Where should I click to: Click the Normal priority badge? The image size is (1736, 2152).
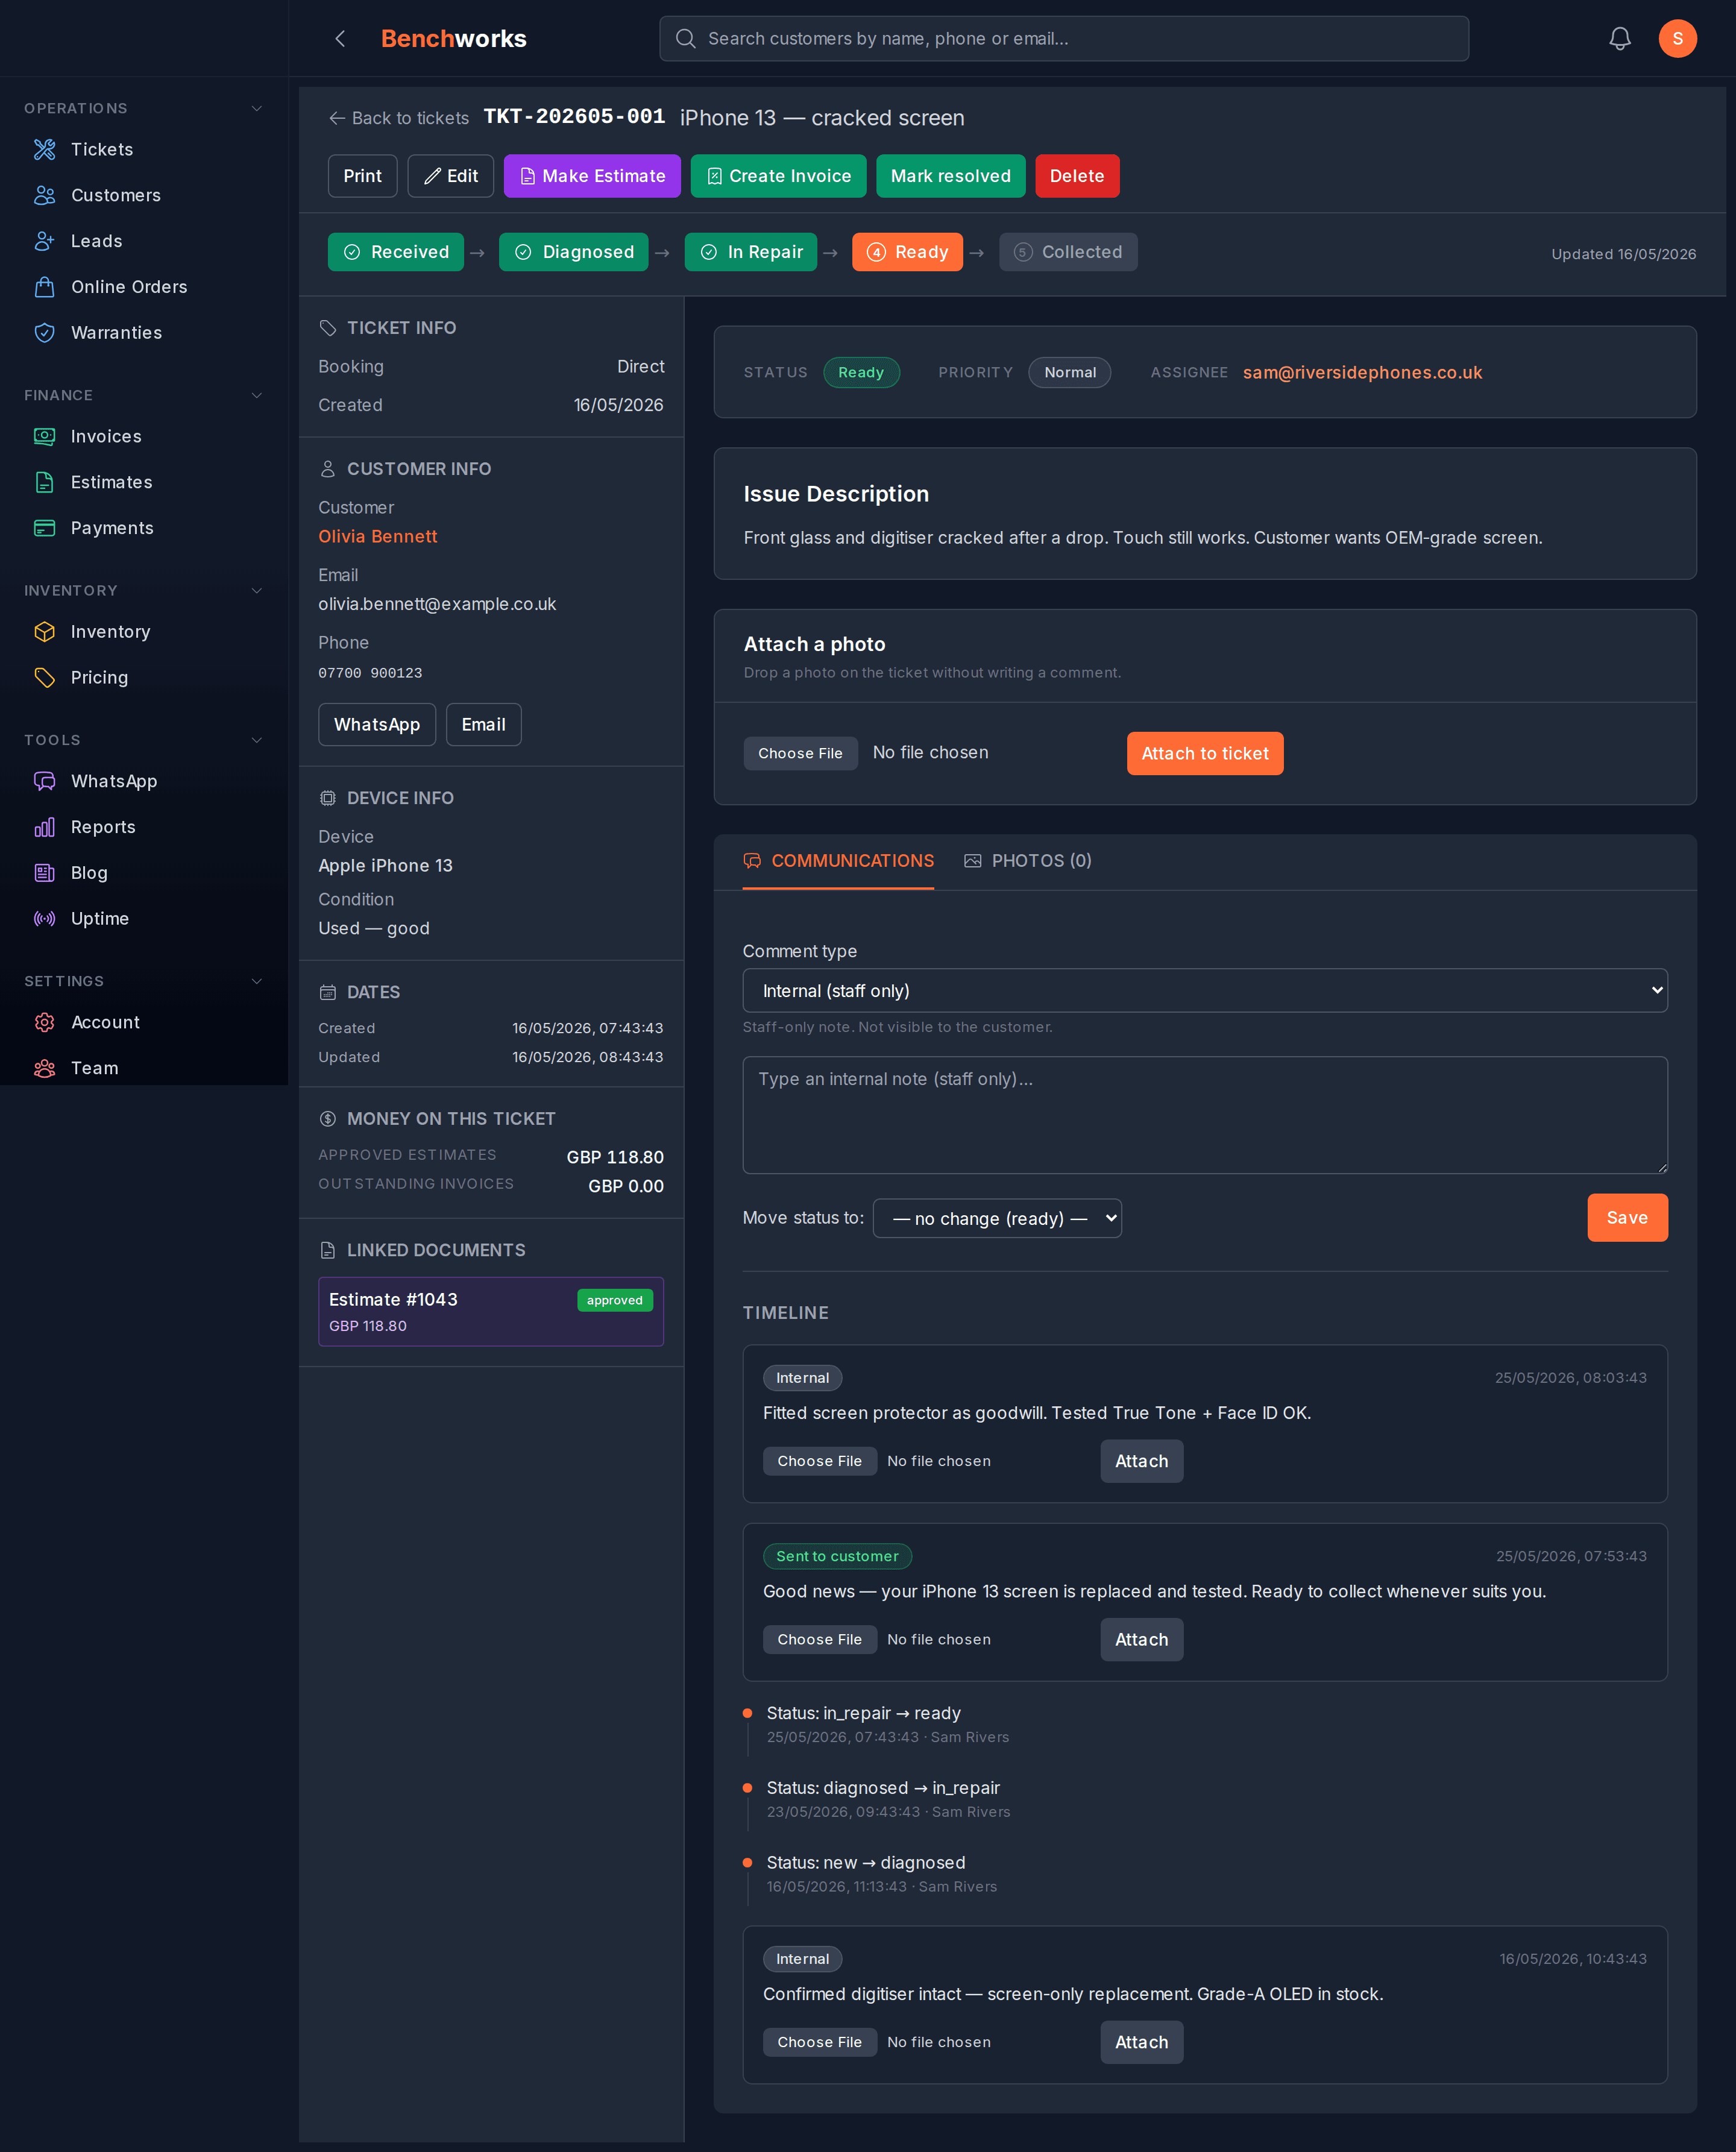pos(1069,373)
